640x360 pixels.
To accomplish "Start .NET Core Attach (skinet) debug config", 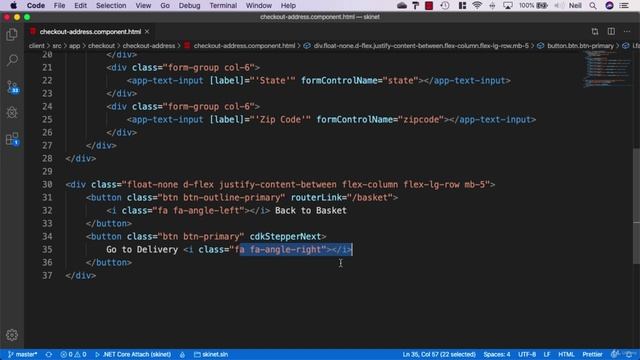I will pyautogui.click(x=133, y=354).
